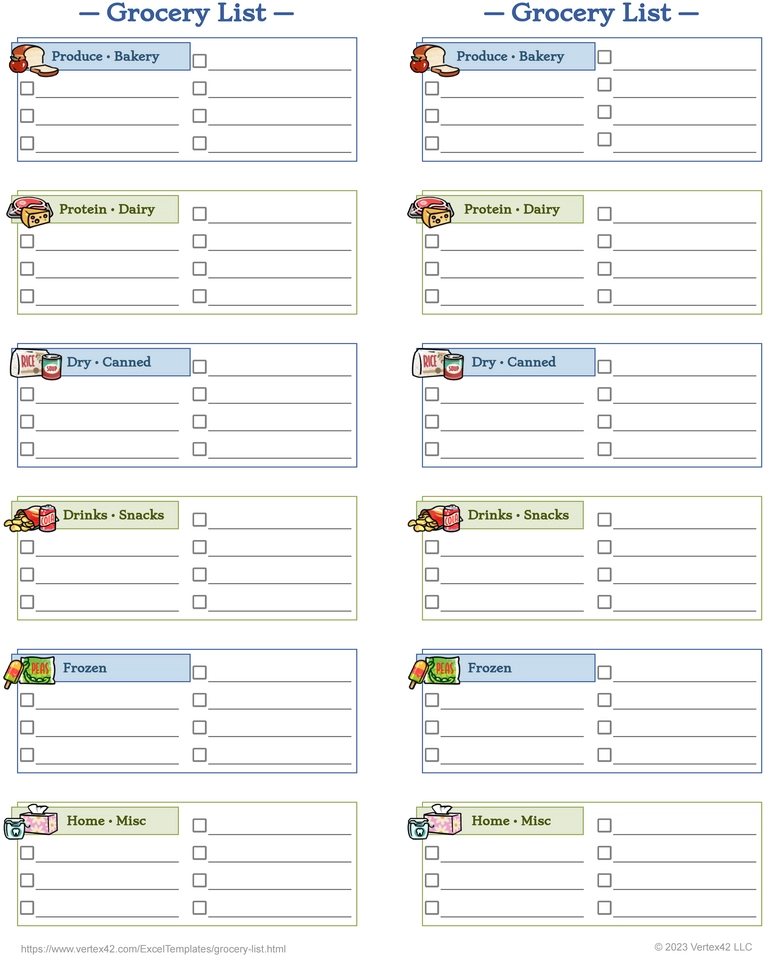Click the chips and cola icon in left list

(30, 518)
